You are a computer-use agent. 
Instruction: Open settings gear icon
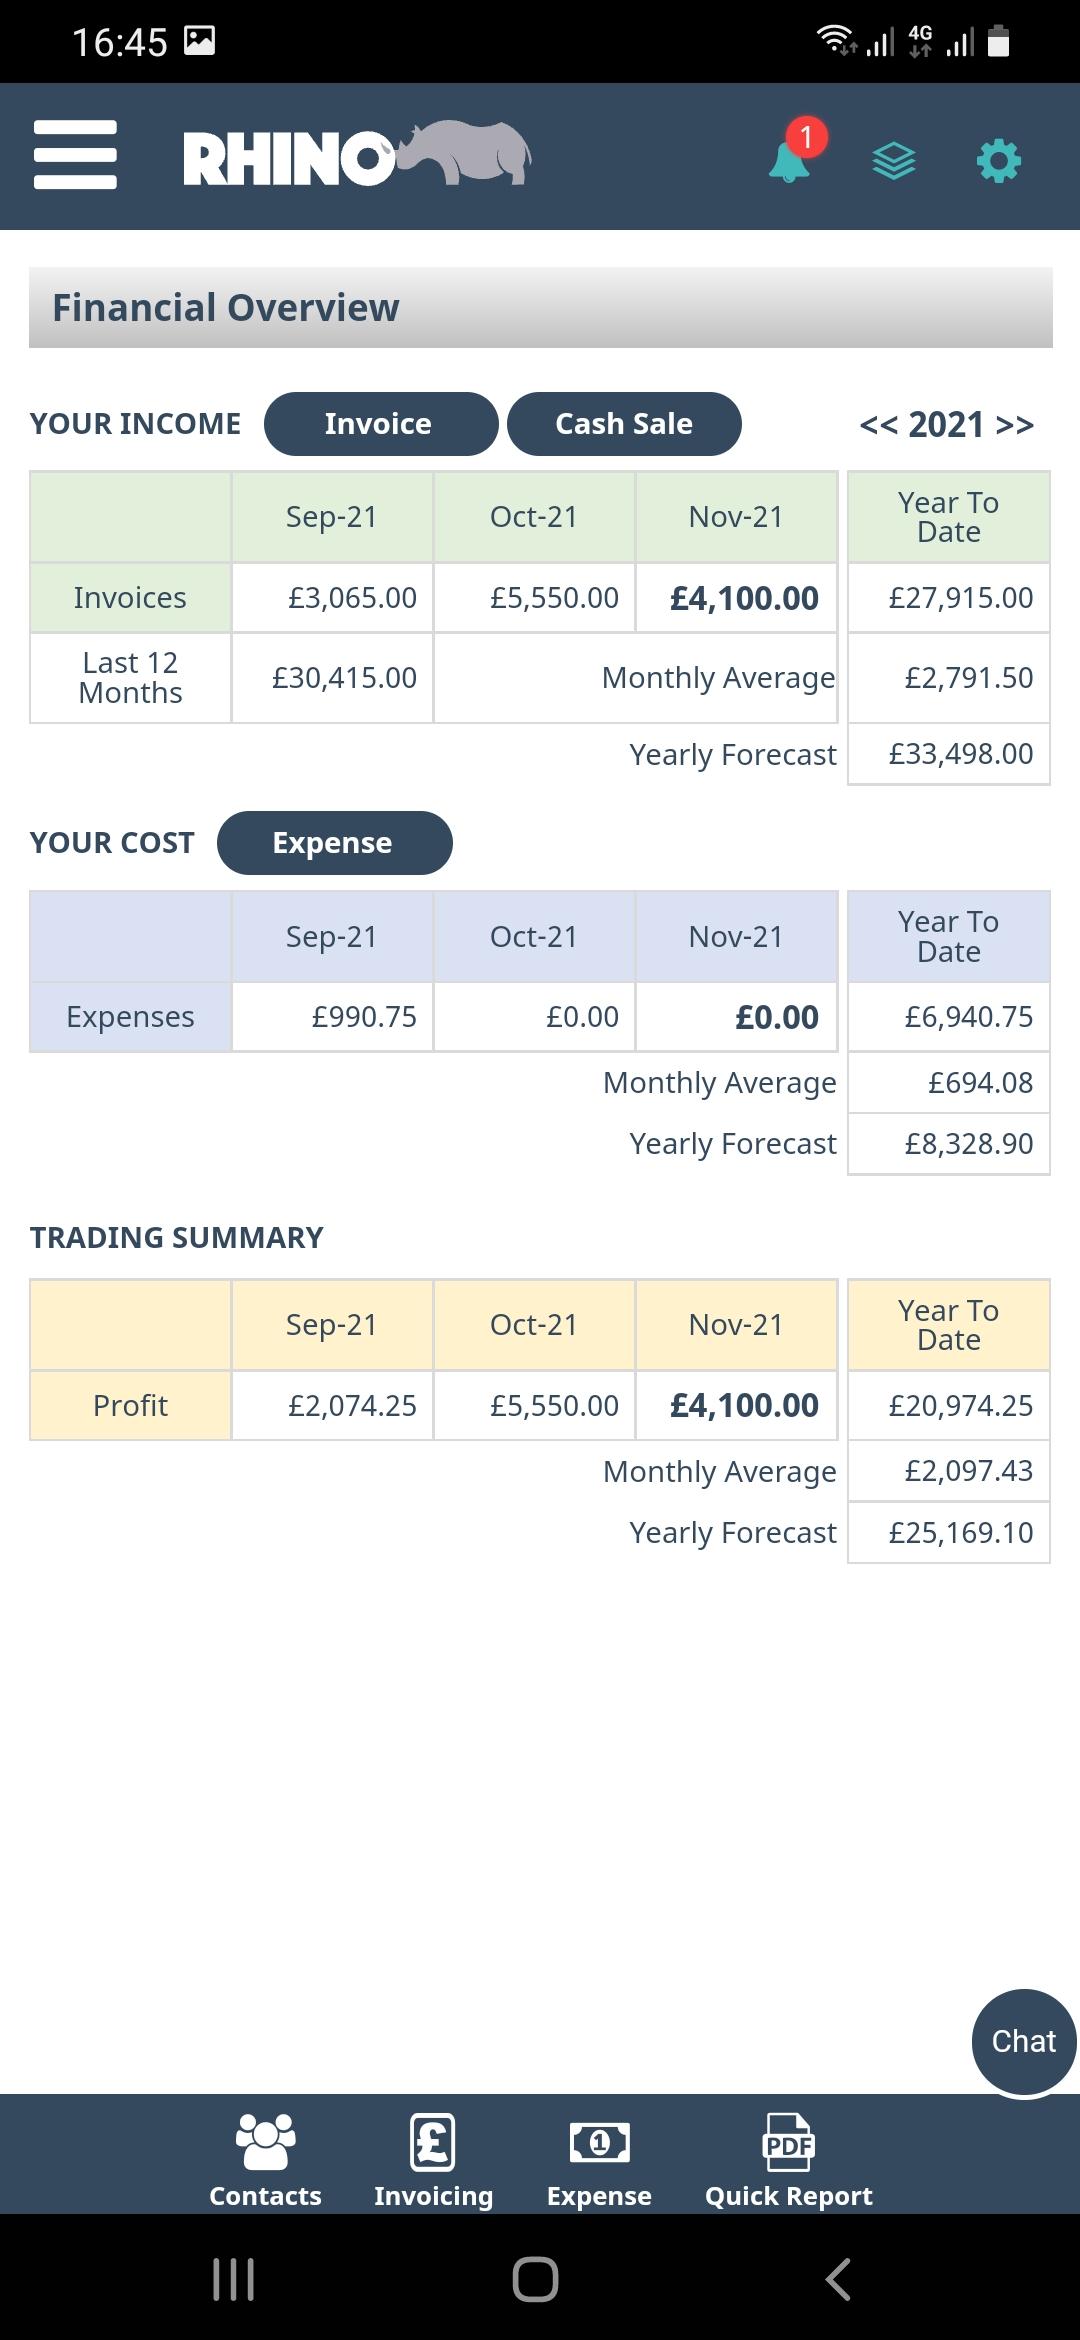pyautogui.click(x=998, y=160)
